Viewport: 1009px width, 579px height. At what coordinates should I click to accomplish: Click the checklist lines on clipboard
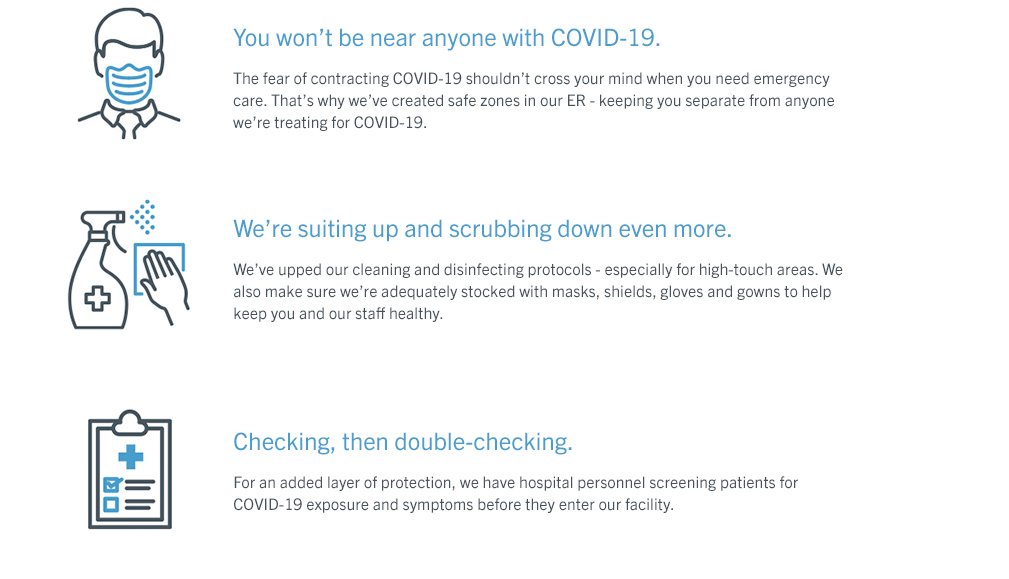[140, 495]
